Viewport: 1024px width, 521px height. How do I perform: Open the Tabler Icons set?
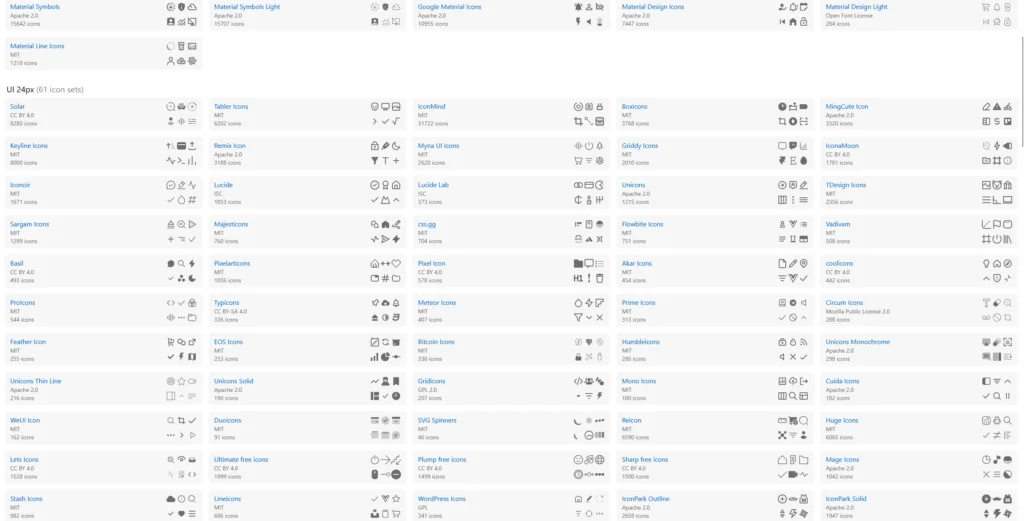[x=231, y=106]
